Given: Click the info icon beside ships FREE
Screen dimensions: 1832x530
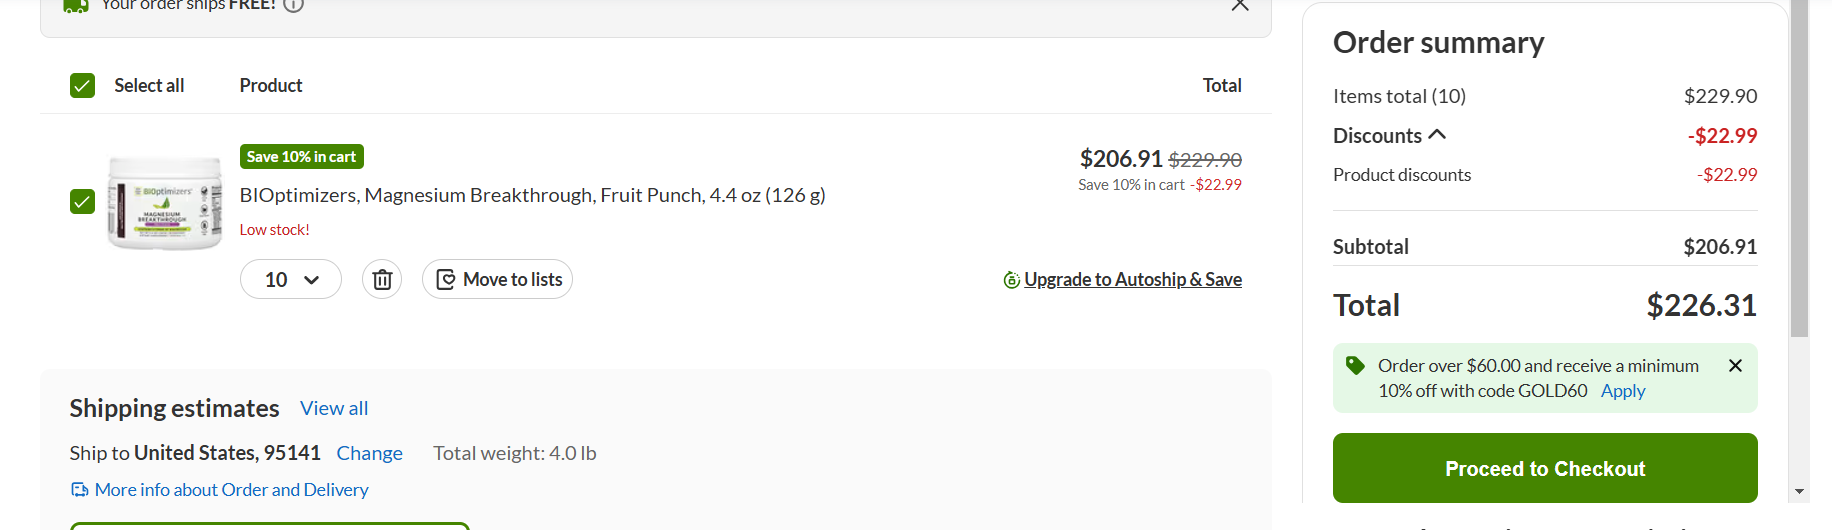Looking at the screenshot, I should [x=293, y=5].
